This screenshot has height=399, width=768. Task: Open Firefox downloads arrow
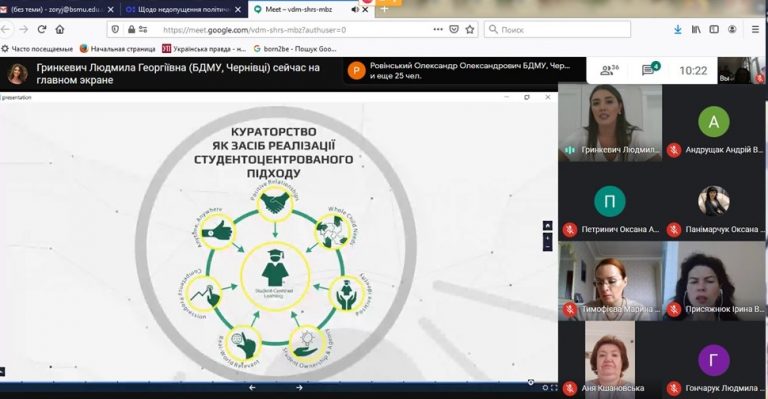click(x=678, y=29)
